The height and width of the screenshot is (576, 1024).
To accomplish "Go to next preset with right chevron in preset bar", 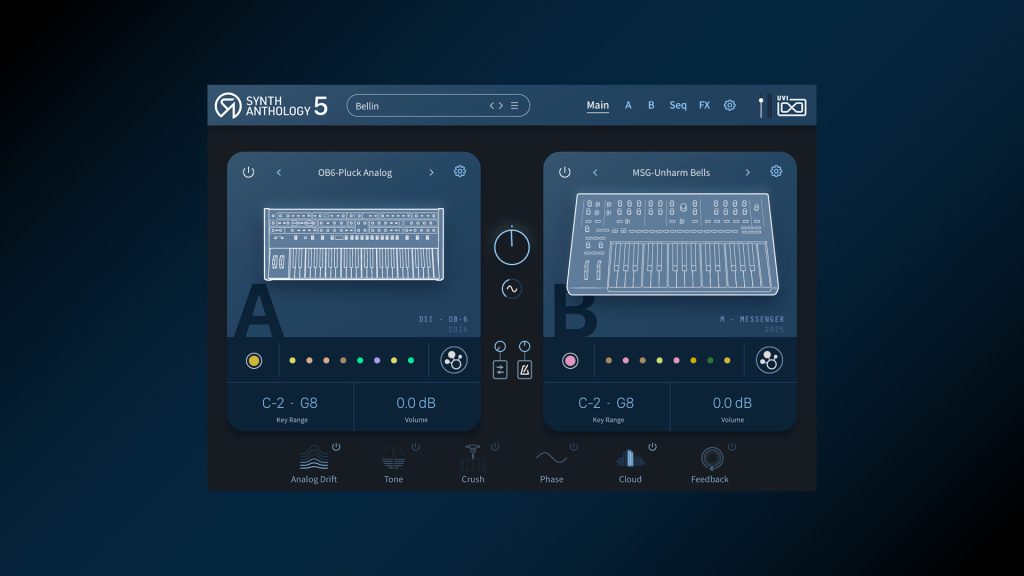I will (x=501, y=106).
